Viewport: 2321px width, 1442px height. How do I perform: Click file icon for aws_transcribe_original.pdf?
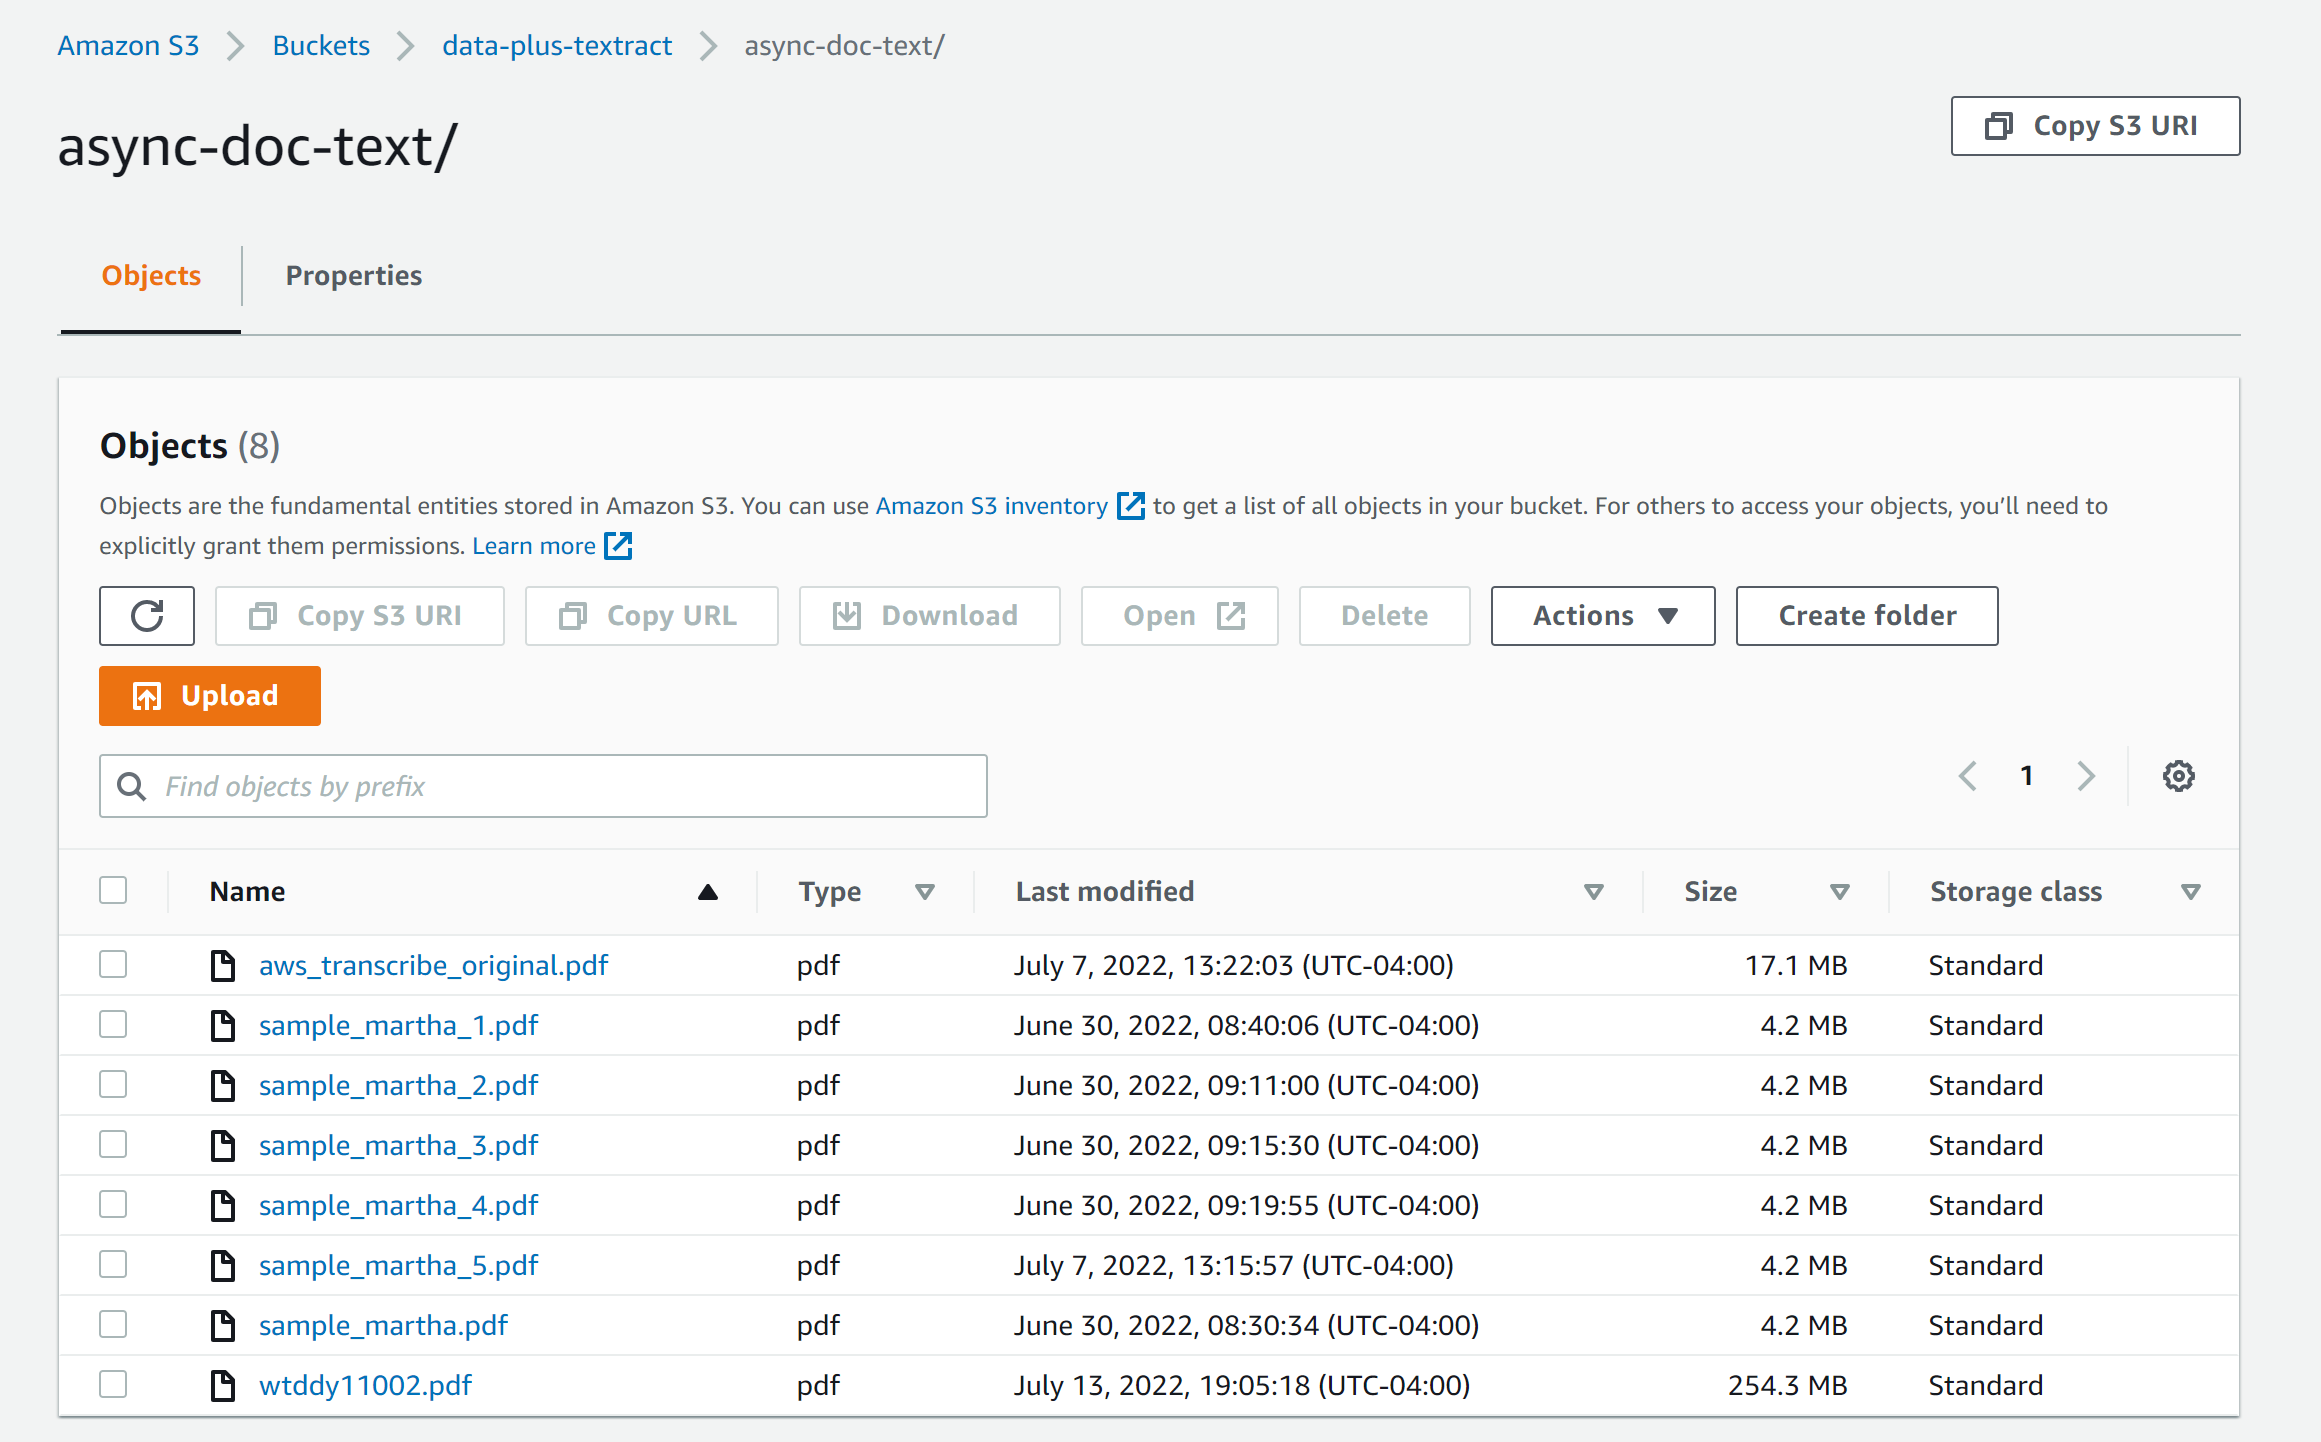[223, 965]
